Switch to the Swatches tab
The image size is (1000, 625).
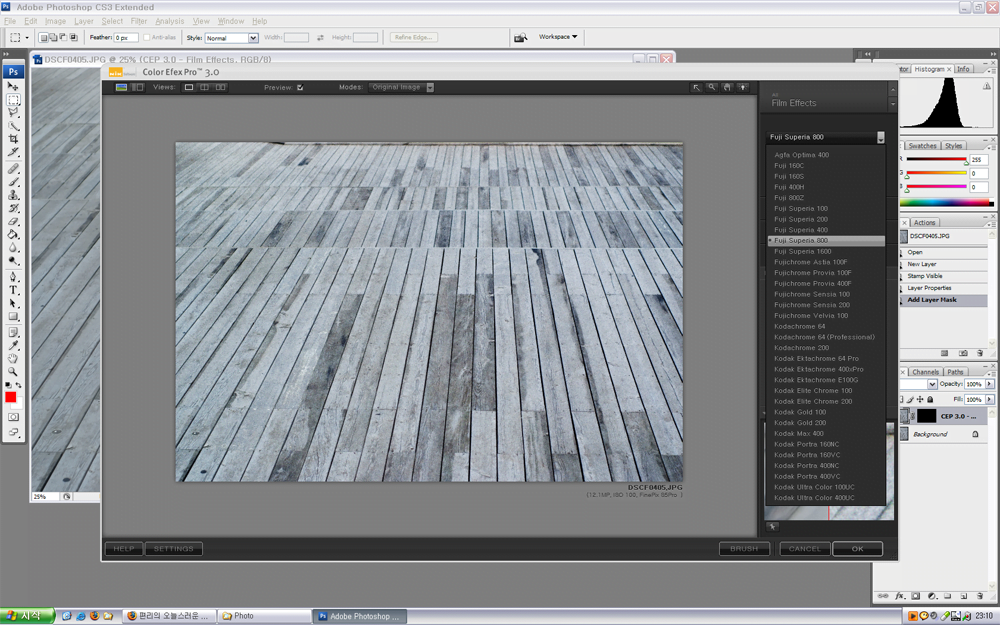pos(922,146)
